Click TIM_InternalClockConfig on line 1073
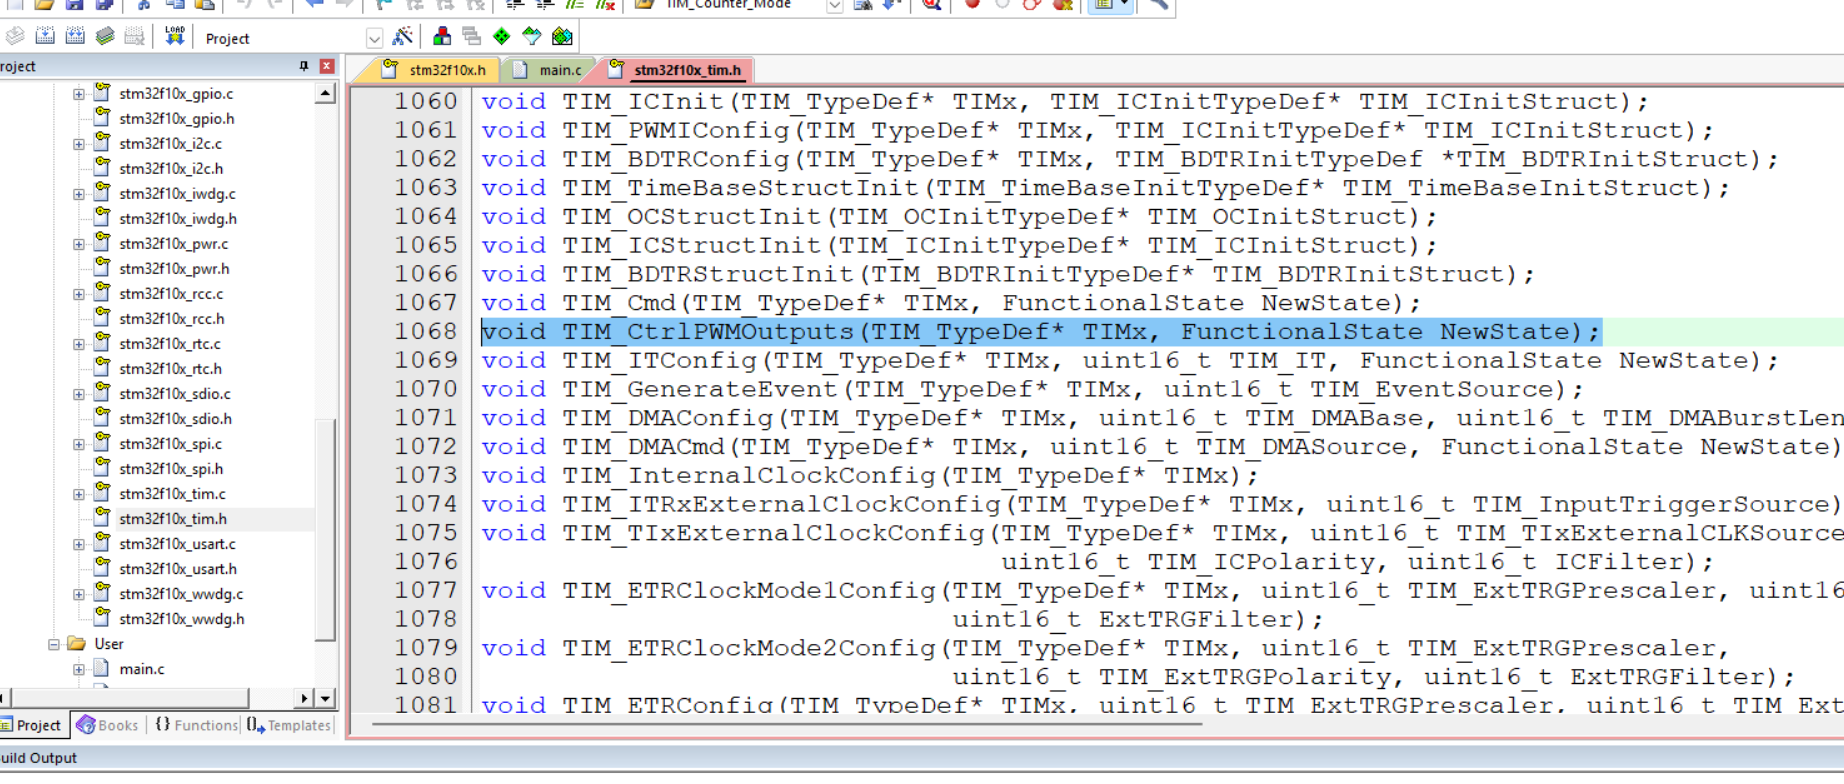 [749, 476]
